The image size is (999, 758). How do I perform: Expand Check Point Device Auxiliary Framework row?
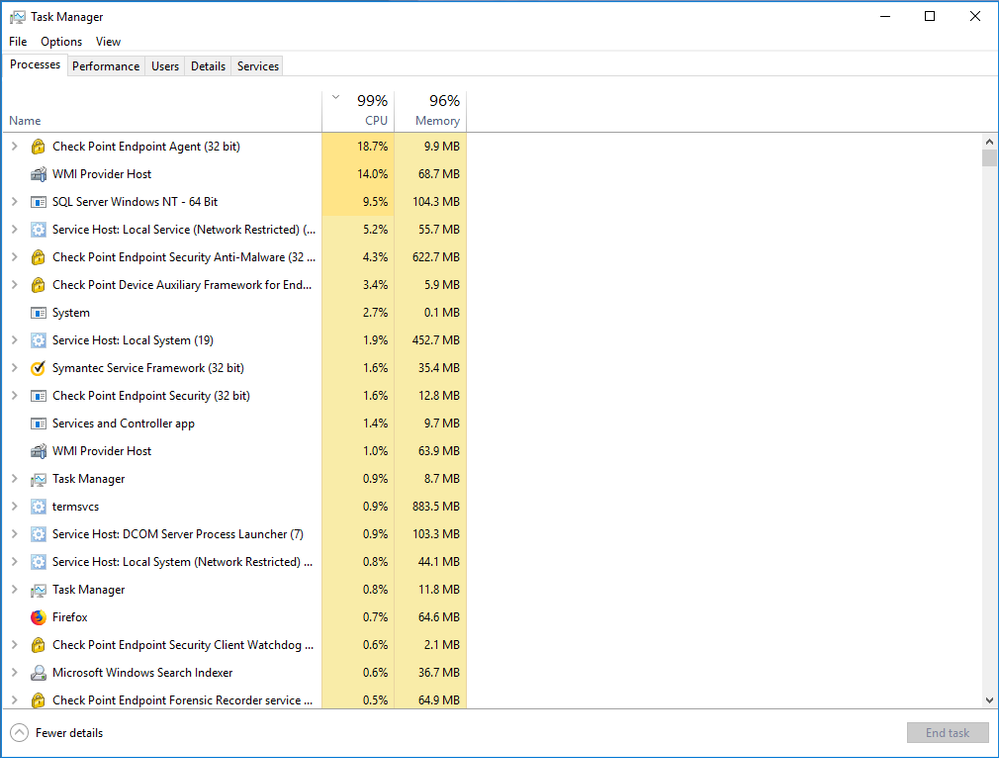pos(15,285)
